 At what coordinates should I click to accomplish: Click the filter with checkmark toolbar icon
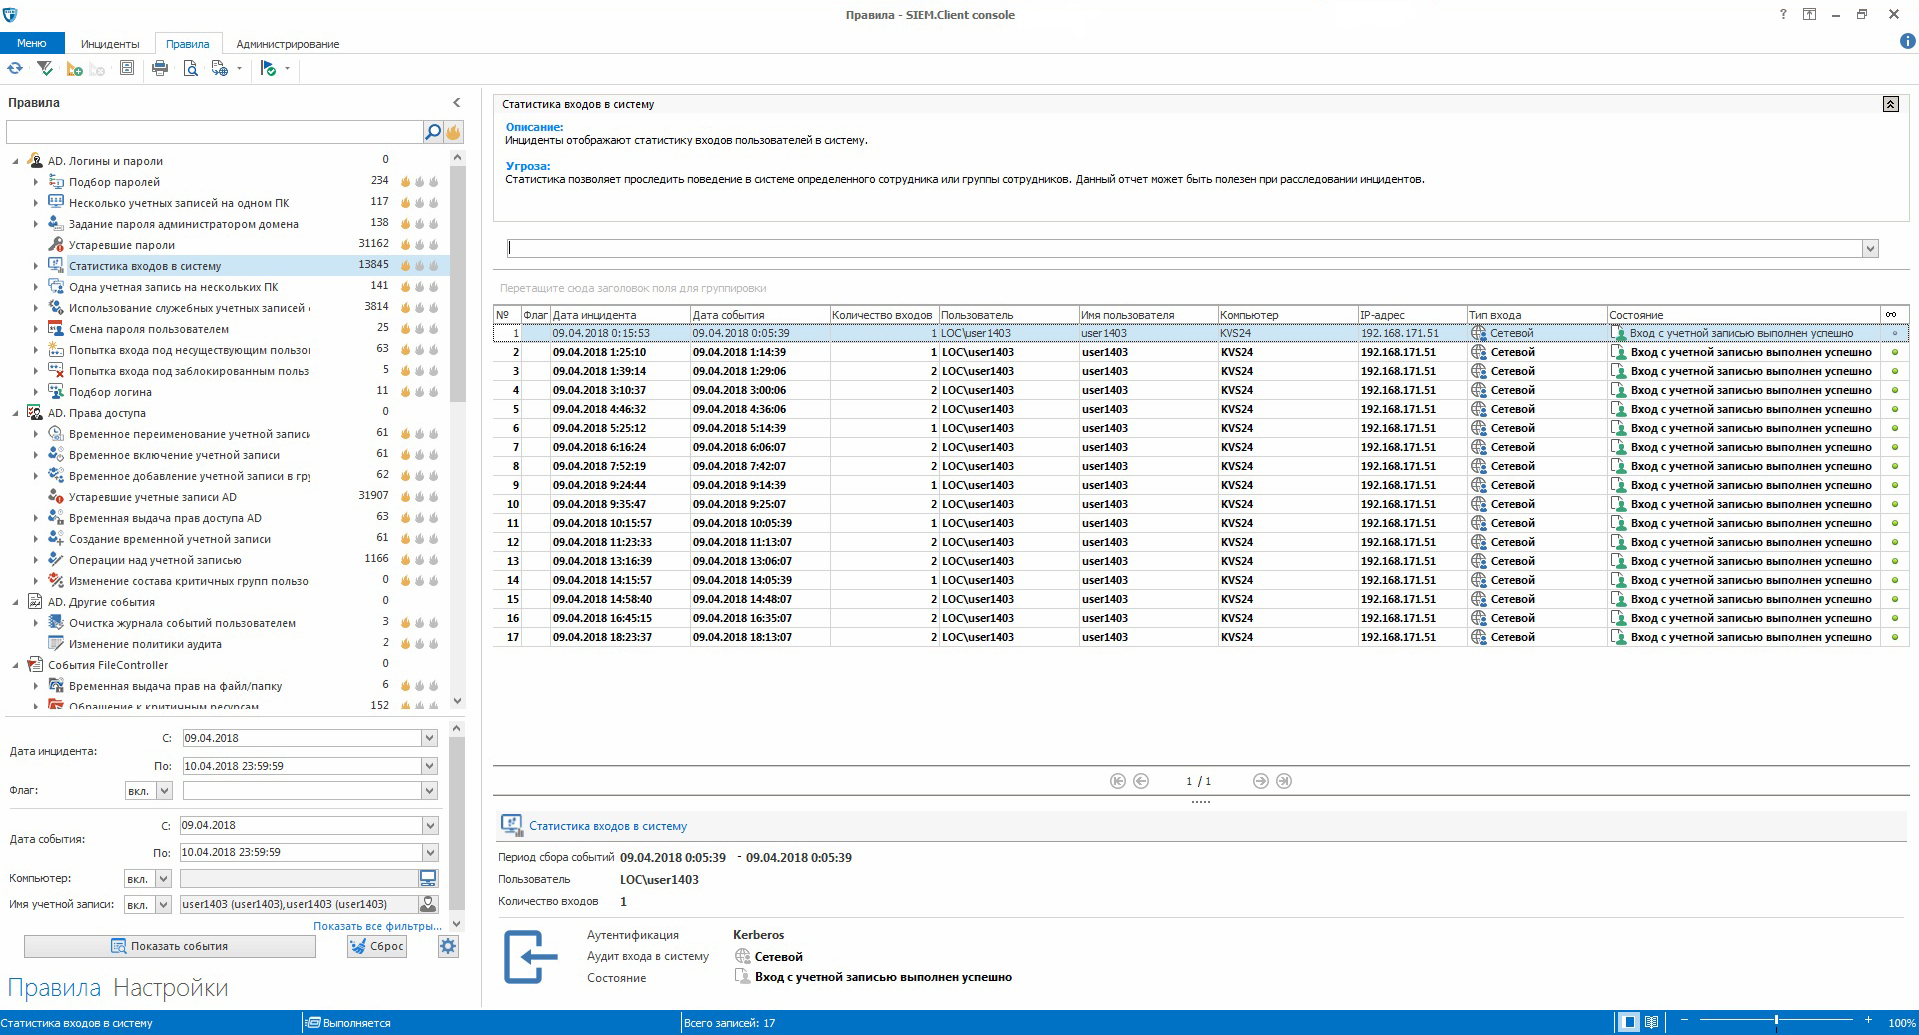45,69
